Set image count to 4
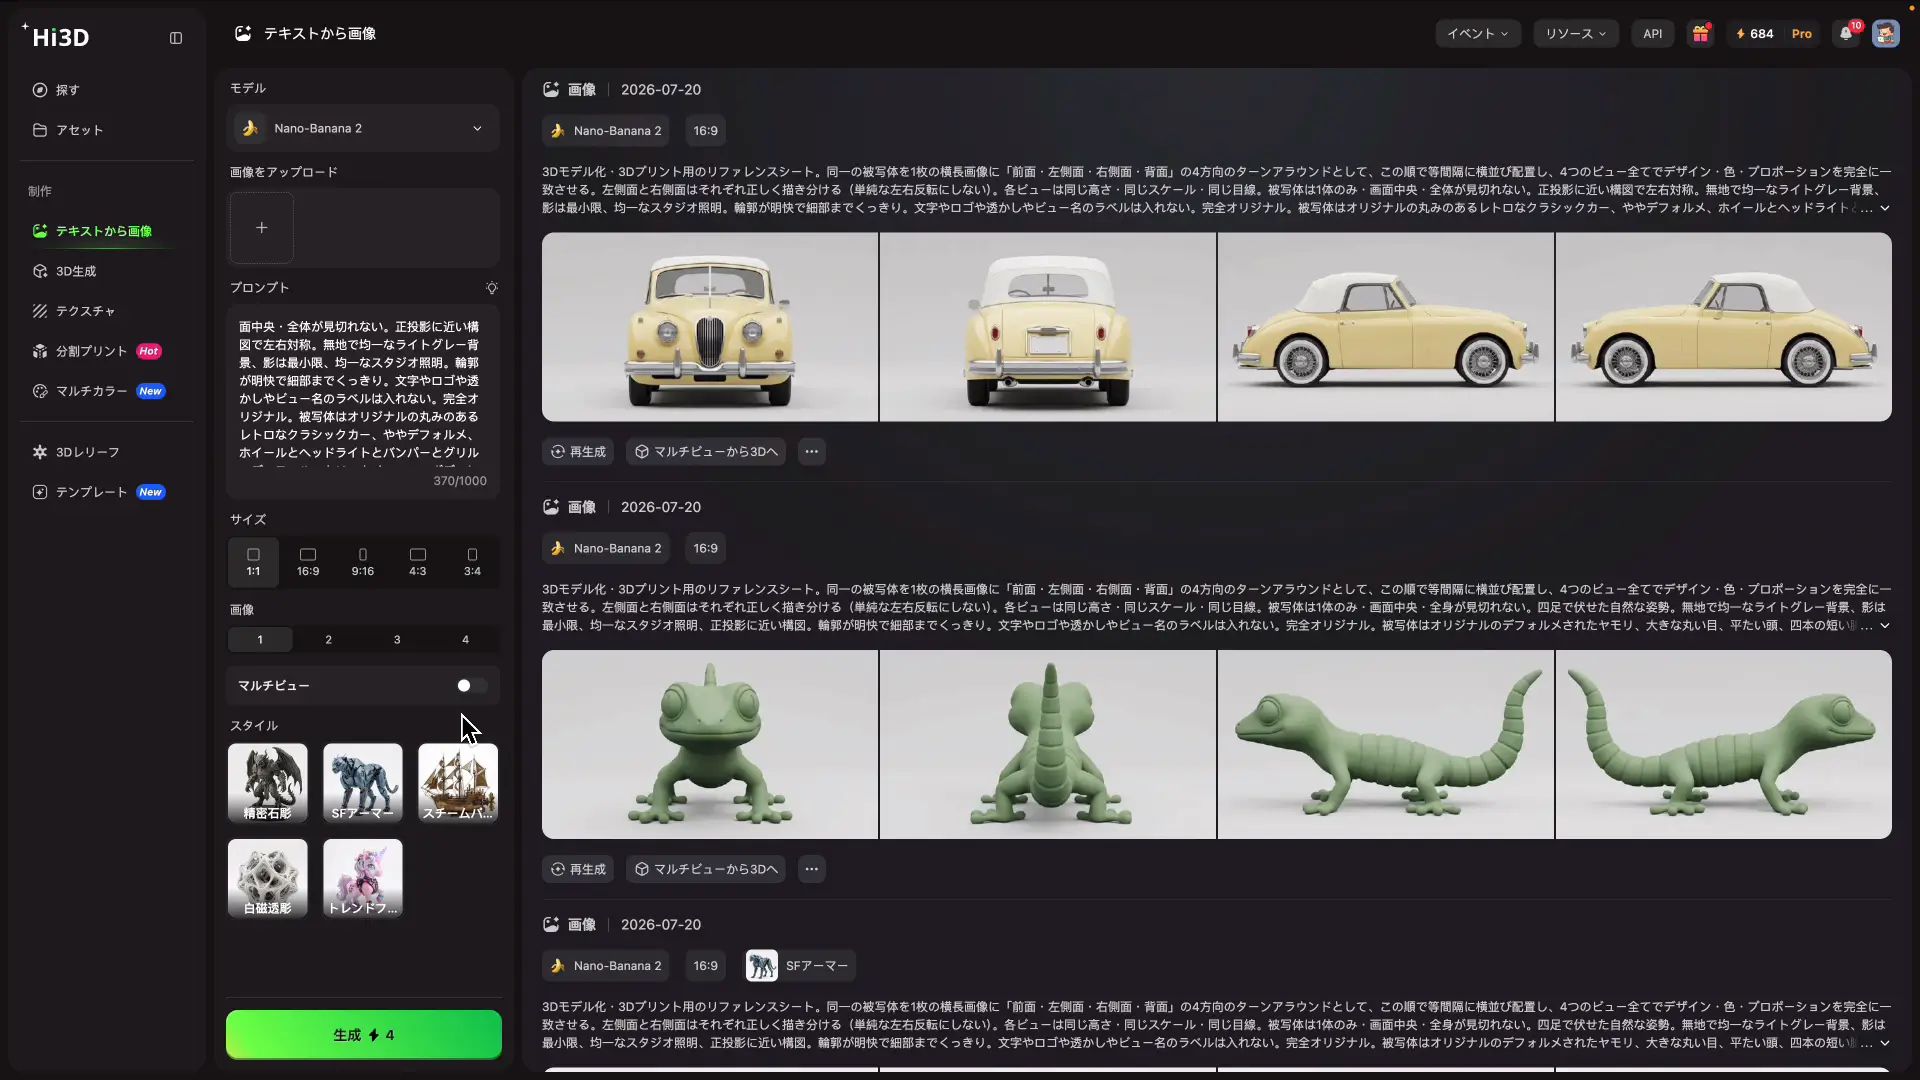Viewport: 1920px width, 1080px height. tap(465, 640)
